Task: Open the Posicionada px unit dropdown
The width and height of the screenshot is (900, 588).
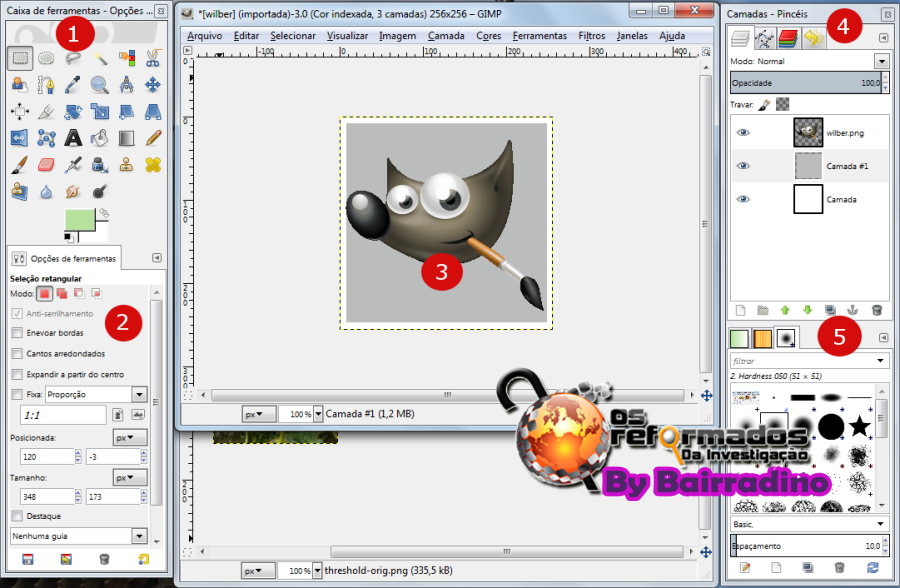Action: [130, 438]
